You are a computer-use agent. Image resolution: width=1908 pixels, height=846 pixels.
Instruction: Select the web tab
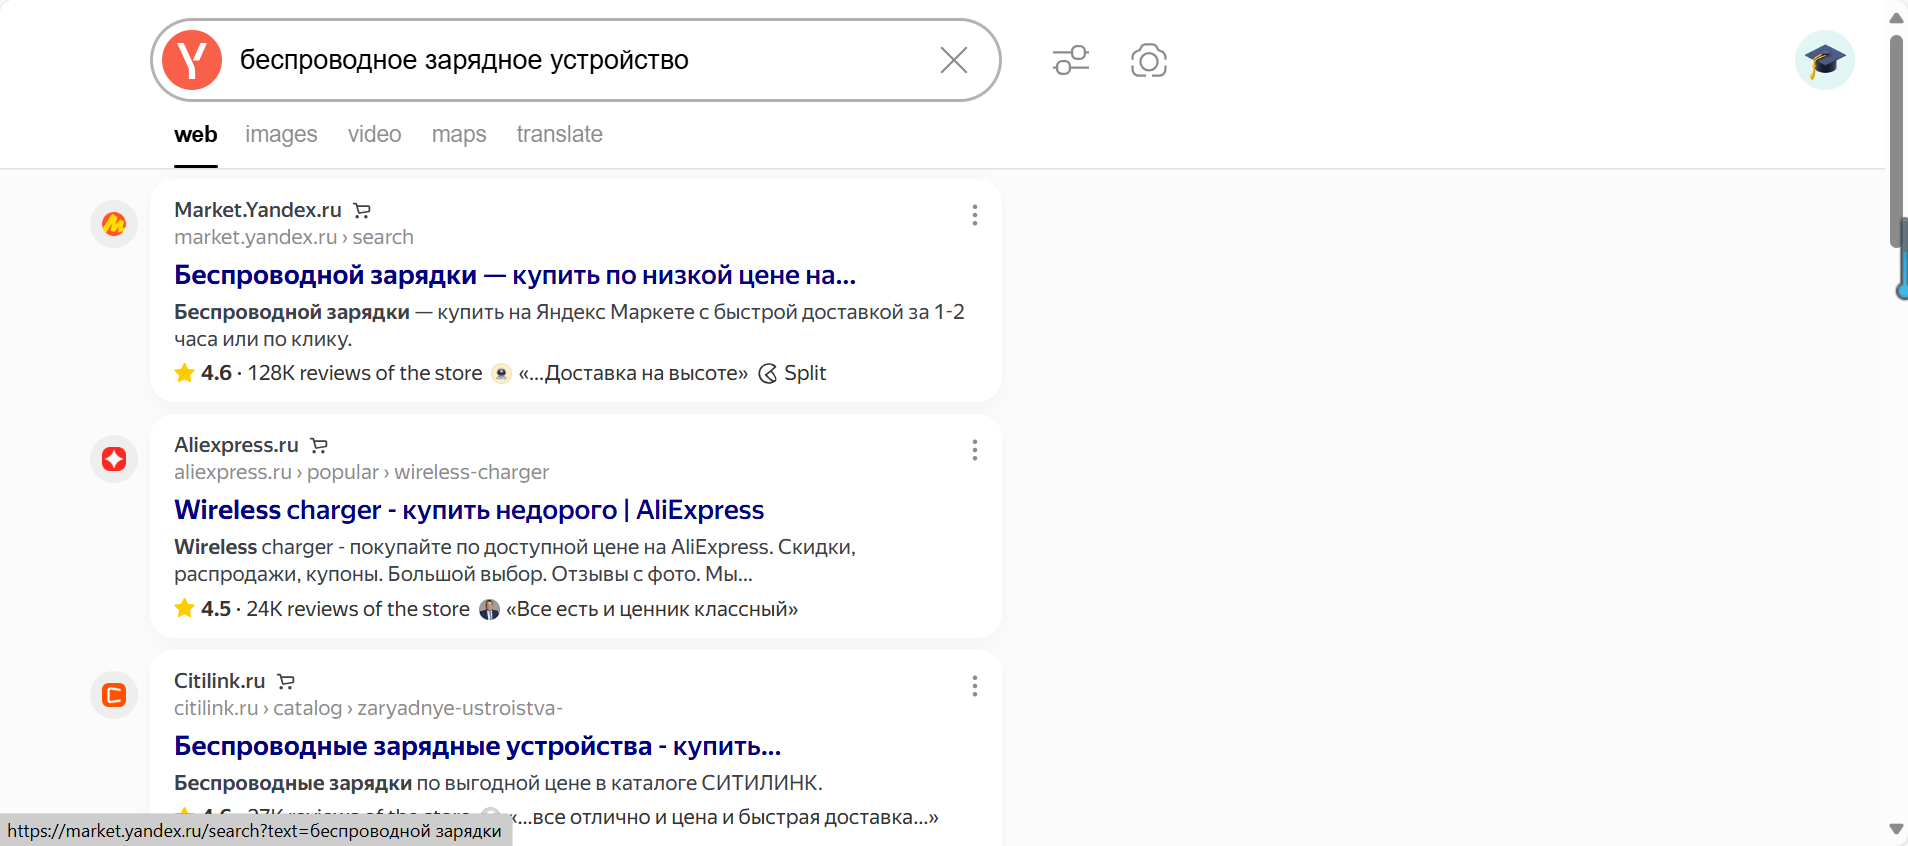(x=196, y=134)
